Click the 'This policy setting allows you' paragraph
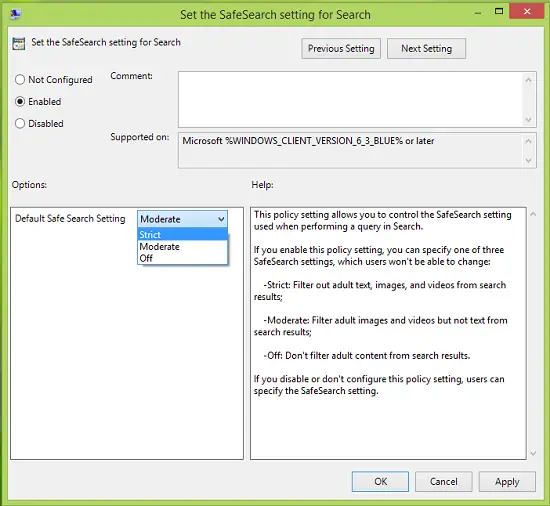 coord(383,220)
